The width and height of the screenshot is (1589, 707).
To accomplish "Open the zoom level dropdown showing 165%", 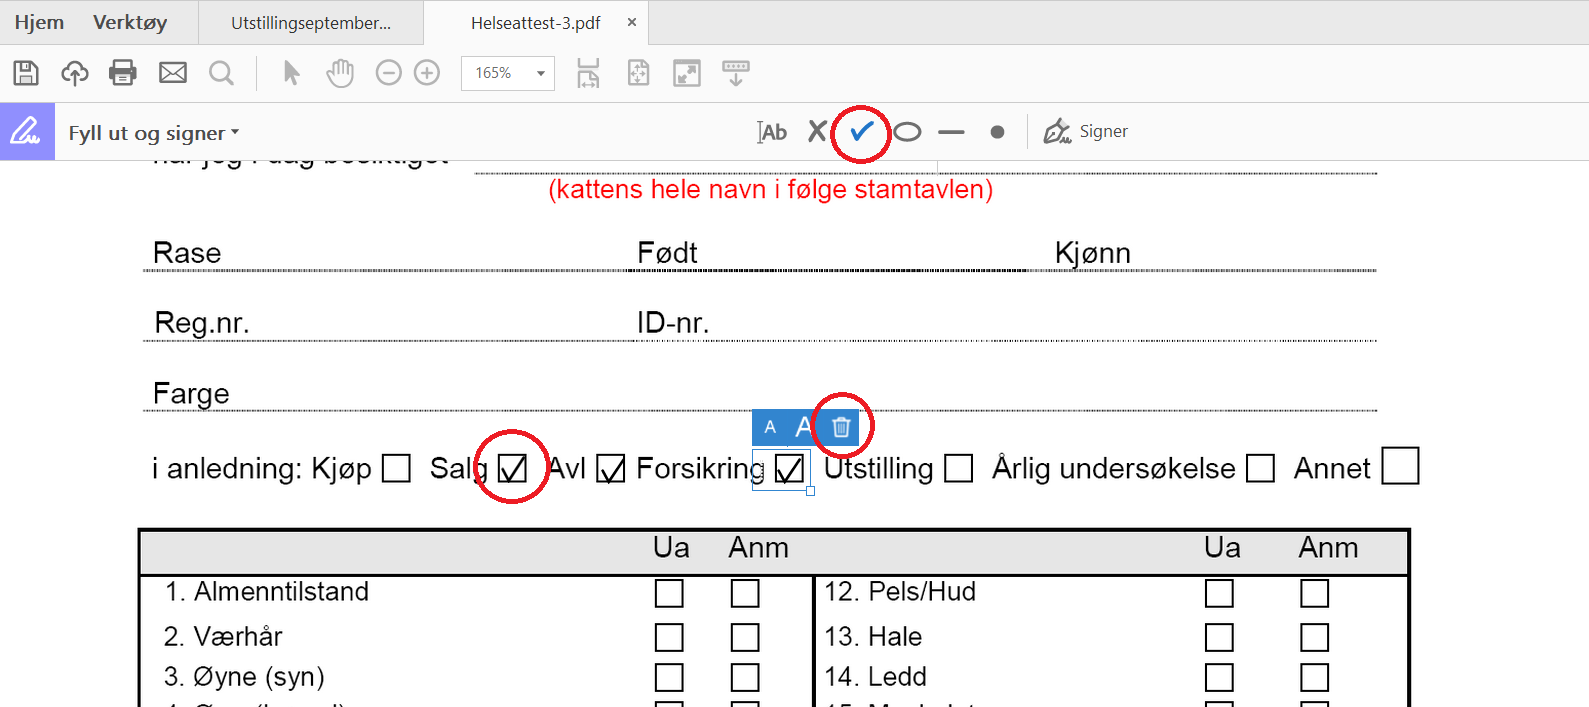I will pyautogui.click(x=508, y=73).
